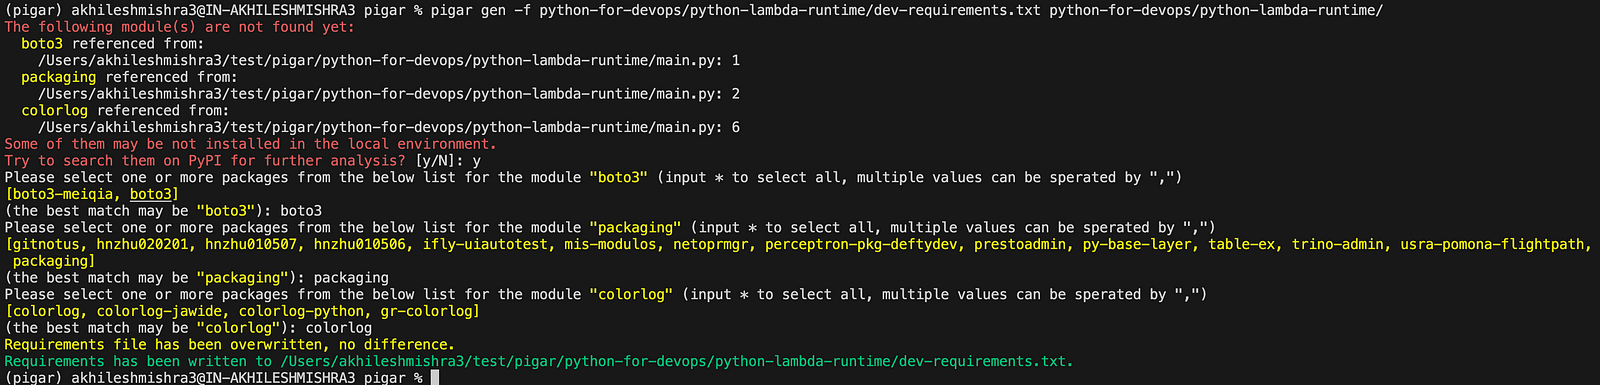The height and width of the screenshot is (385, 1600).
Task: Click the gitnotus package name in the list
Action: [46, 244]
